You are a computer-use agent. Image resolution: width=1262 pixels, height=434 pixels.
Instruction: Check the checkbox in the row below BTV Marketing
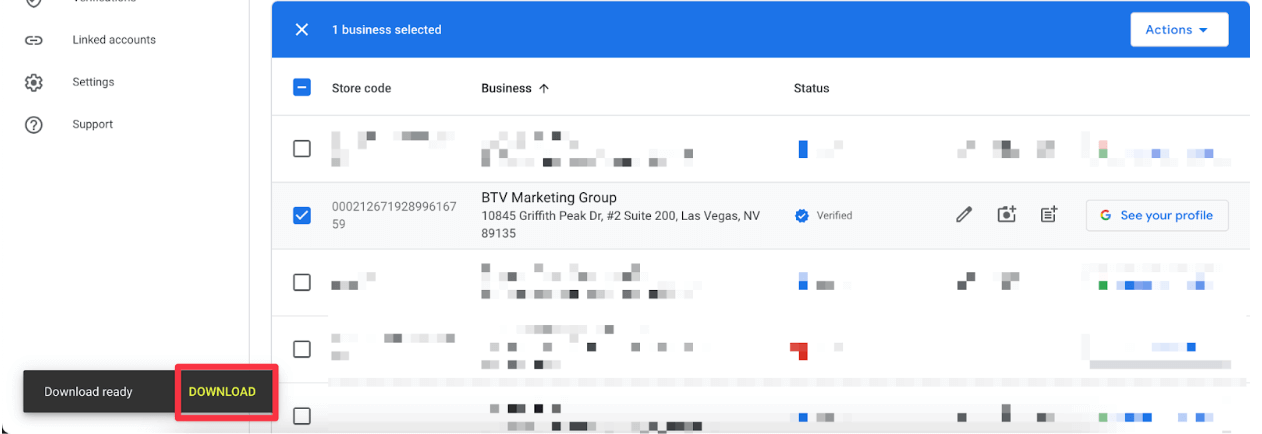[x=302, y=282]
